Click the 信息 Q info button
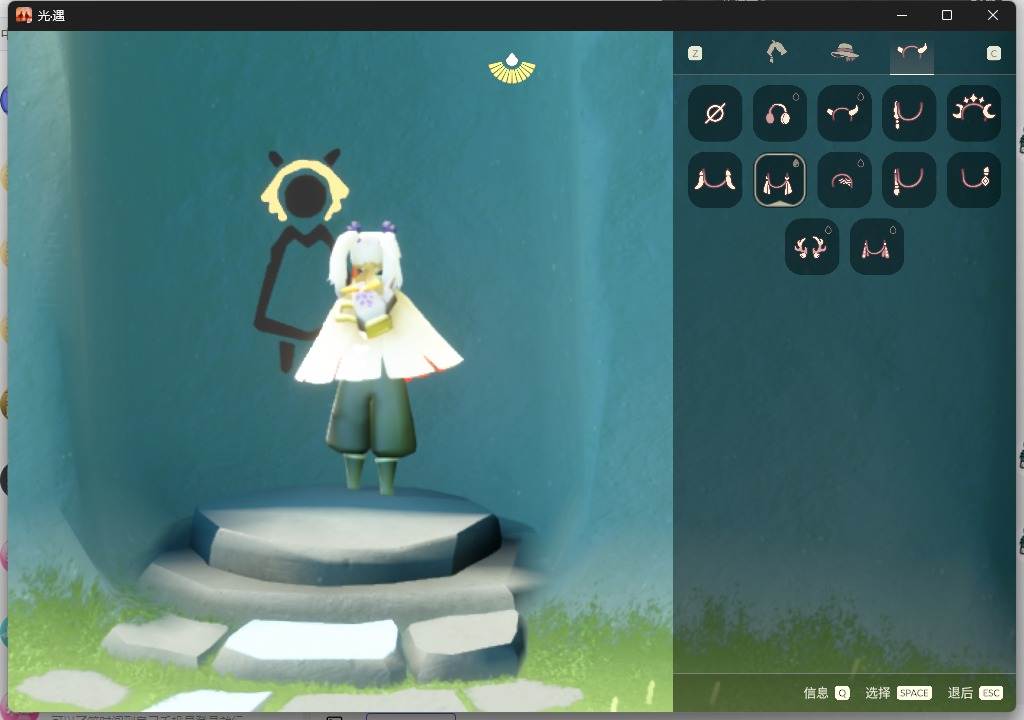1024x720 pixels. point(826,693)
